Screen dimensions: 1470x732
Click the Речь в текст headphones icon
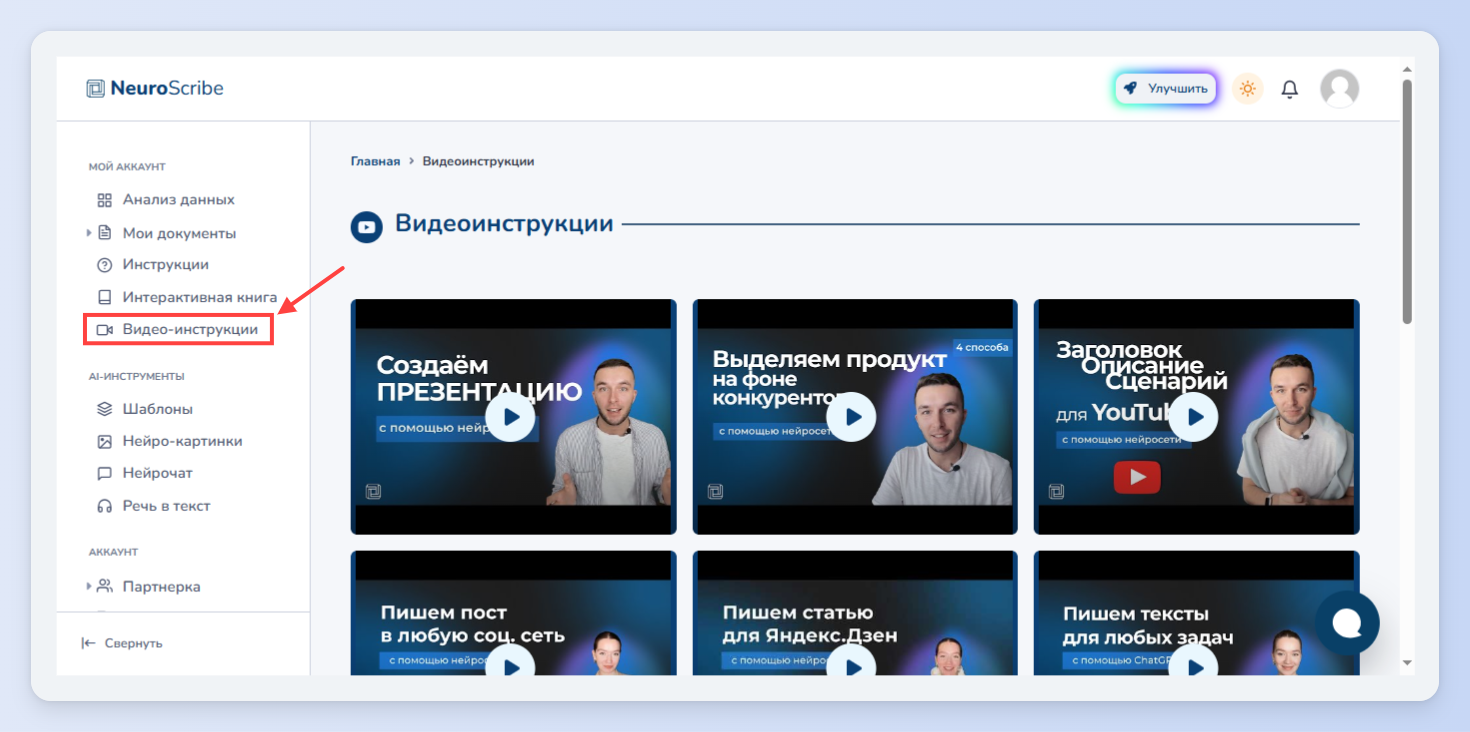[104, 506]
